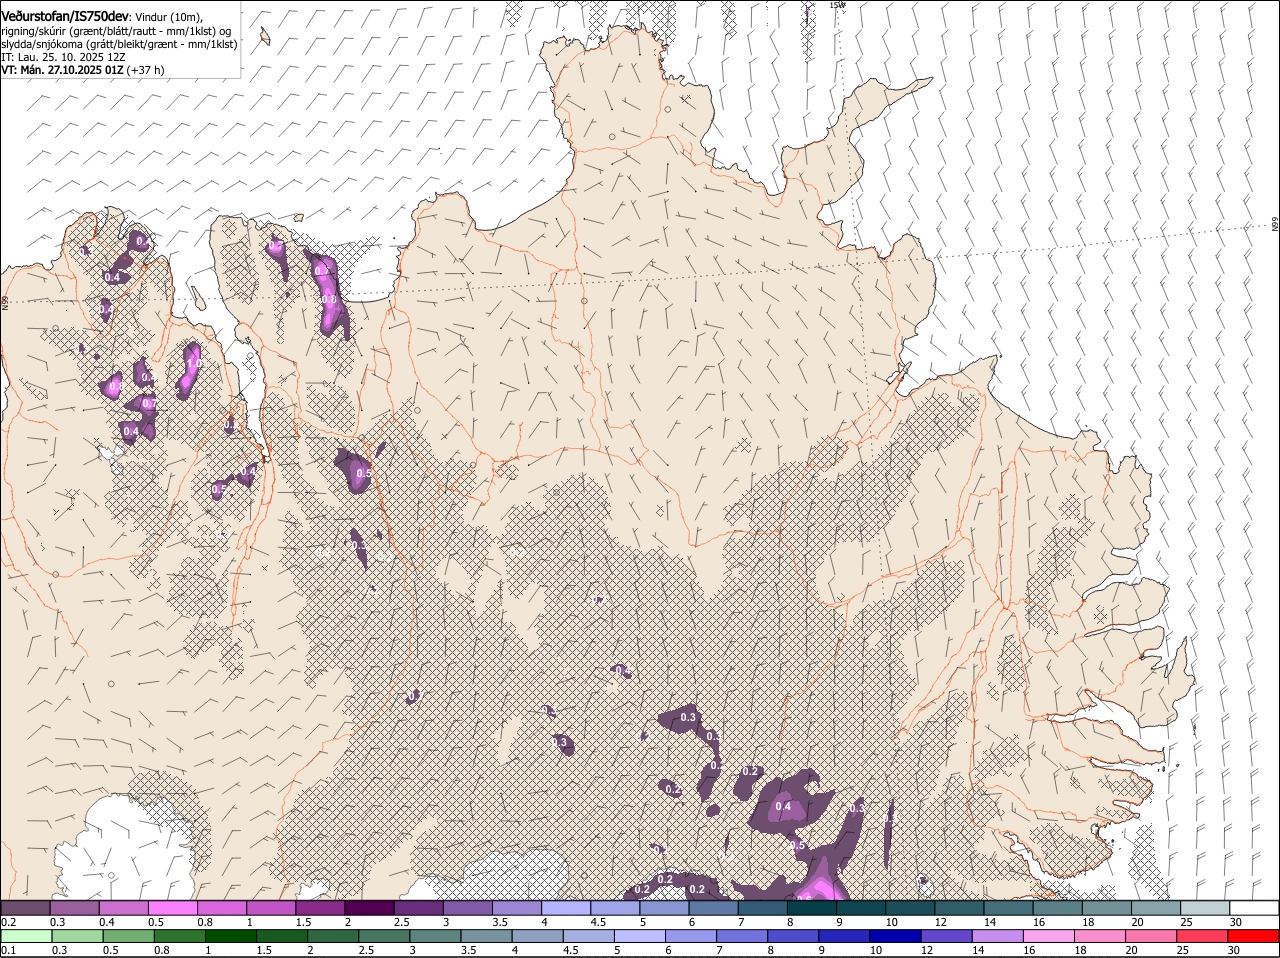
Task: Pick the mauve 0.3 swatch on upper snow scale
Action: (74, 907)
